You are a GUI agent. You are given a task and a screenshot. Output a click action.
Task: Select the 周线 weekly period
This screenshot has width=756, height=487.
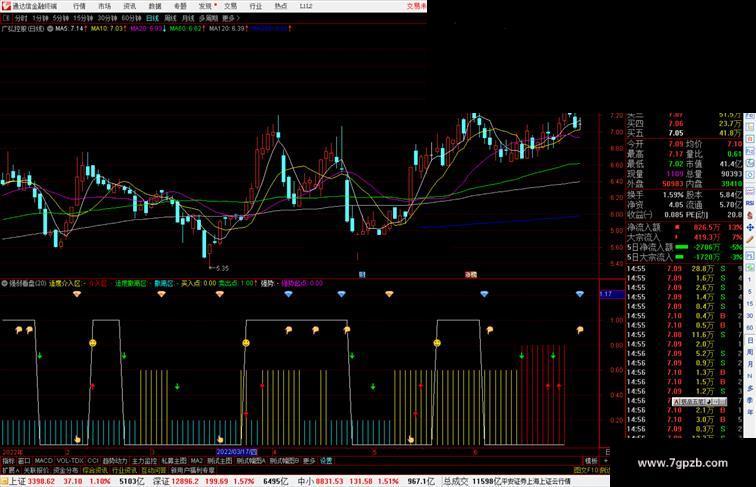pyautogui.click(x=170, y=18)
